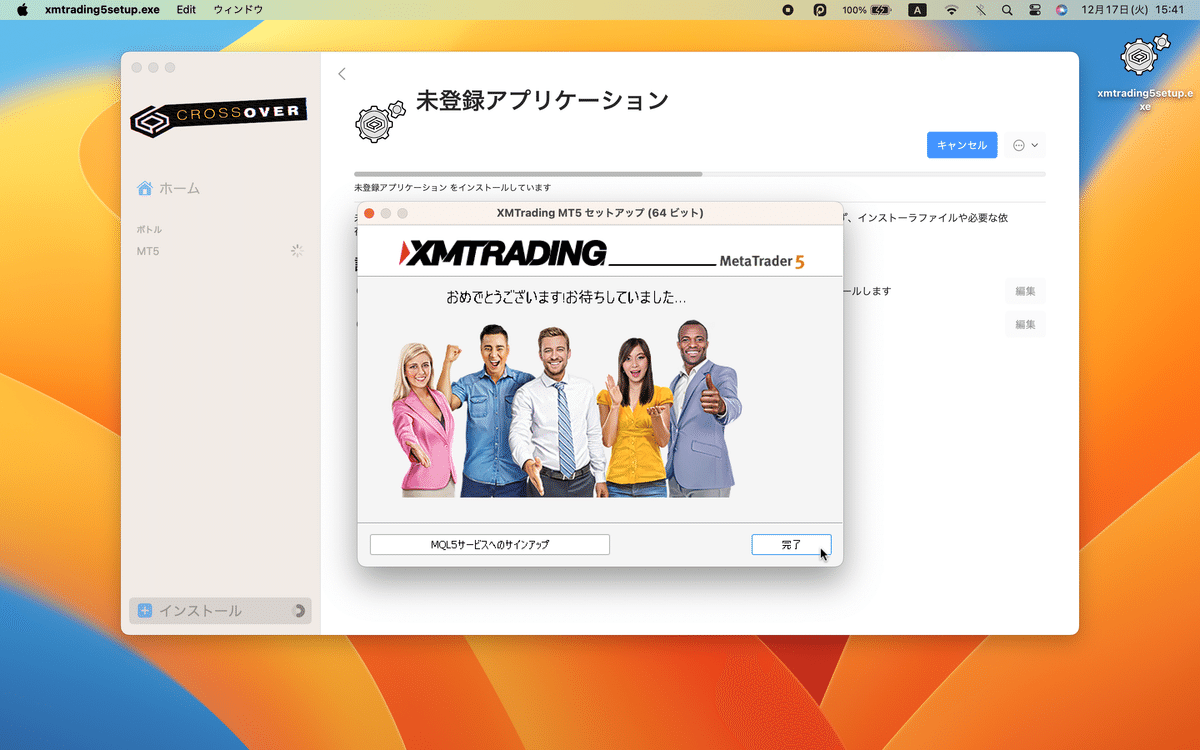Go to ホーム in the CrossOver sidebar

click(x=168, y=188)
